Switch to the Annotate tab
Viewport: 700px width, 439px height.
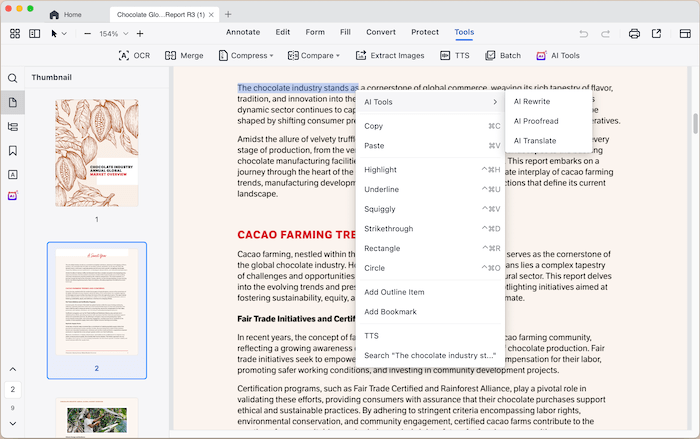(x=242, y=32)
